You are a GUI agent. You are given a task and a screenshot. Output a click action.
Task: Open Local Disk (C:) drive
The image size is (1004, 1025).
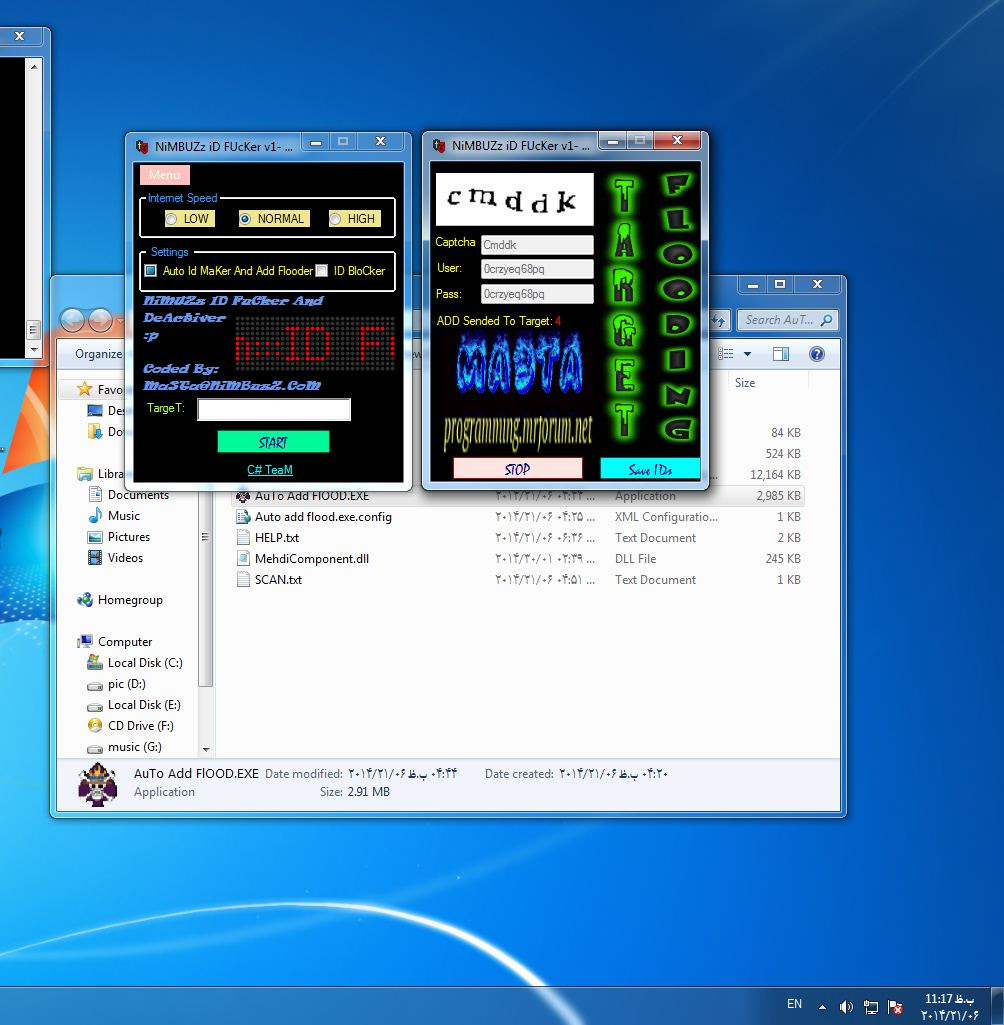coord(144,662)
